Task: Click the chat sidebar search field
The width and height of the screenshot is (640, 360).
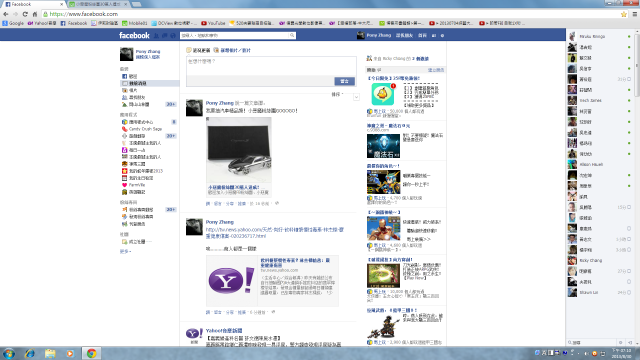Action: pos(592,343)
